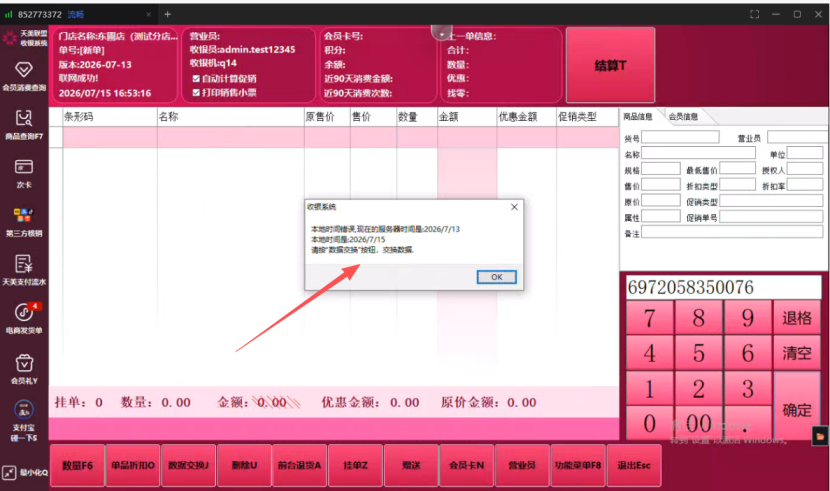Screen dimensions: 830x491
Task: Tap keypad digit 5
Action: [x=699, y=353]
